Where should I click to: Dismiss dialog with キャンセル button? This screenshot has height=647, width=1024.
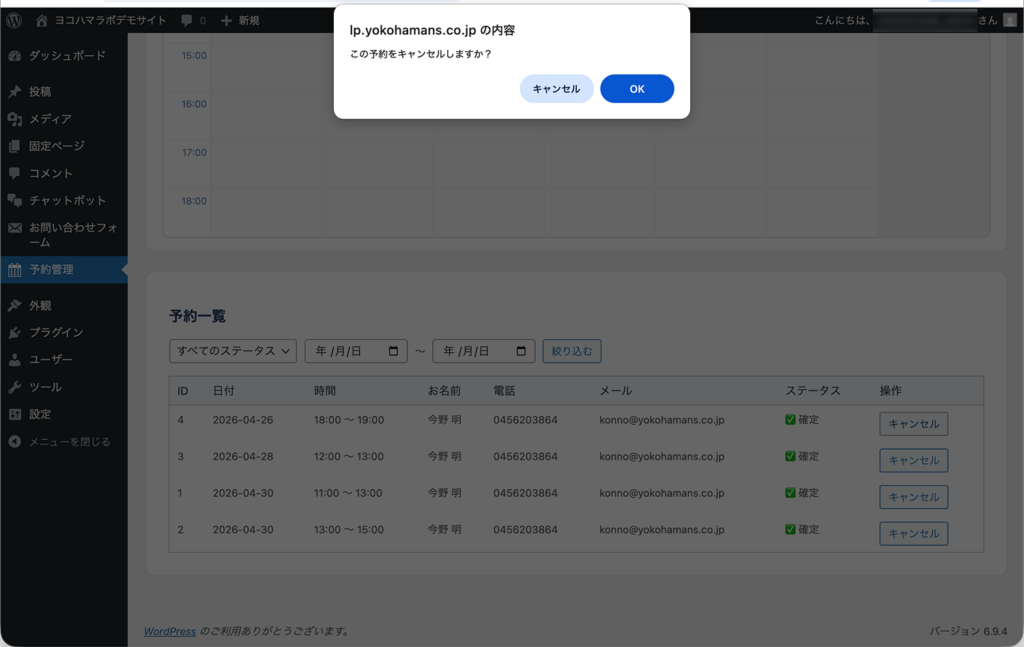[x=556, y=89]
